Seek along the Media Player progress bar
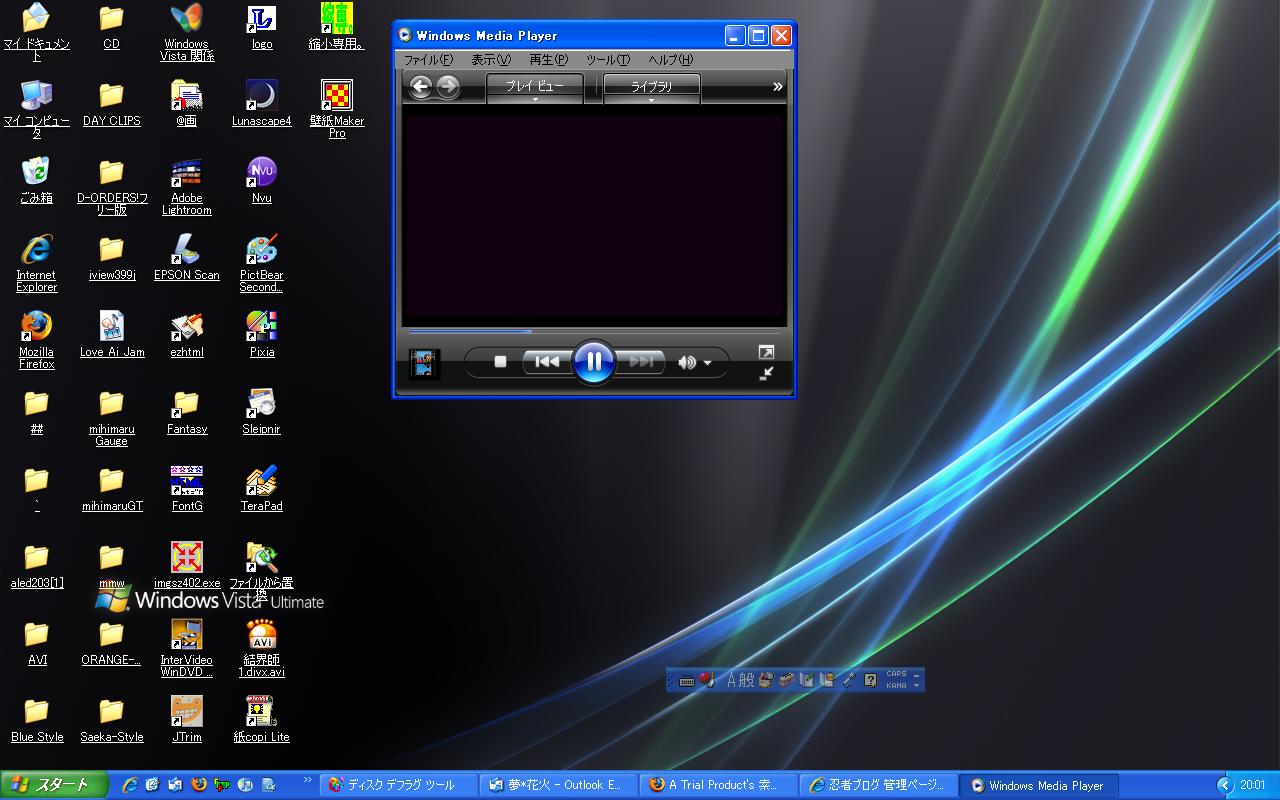The width and height of the screenshot is (1280, 800). [x=594, y=331]
